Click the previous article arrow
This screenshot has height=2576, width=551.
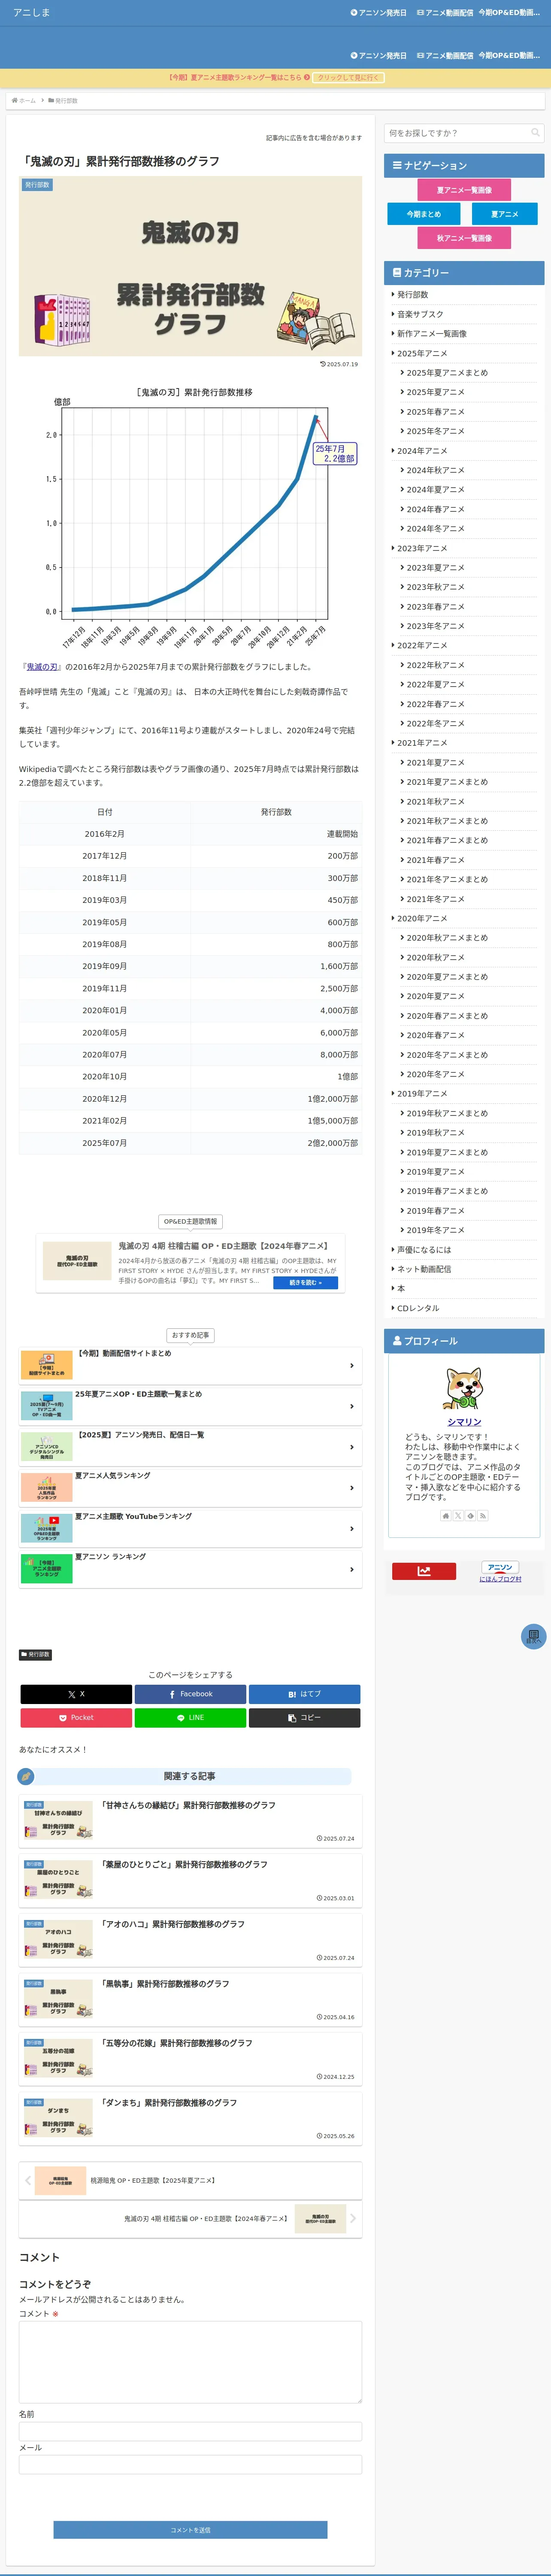tap(27, 2180)
